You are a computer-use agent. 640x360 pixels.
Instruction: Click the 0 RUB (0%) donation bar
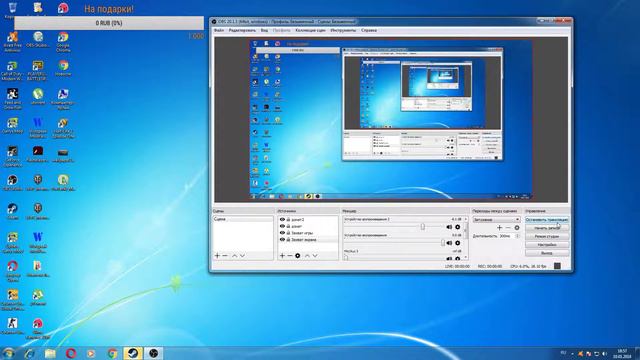click(x=109, y=23)
